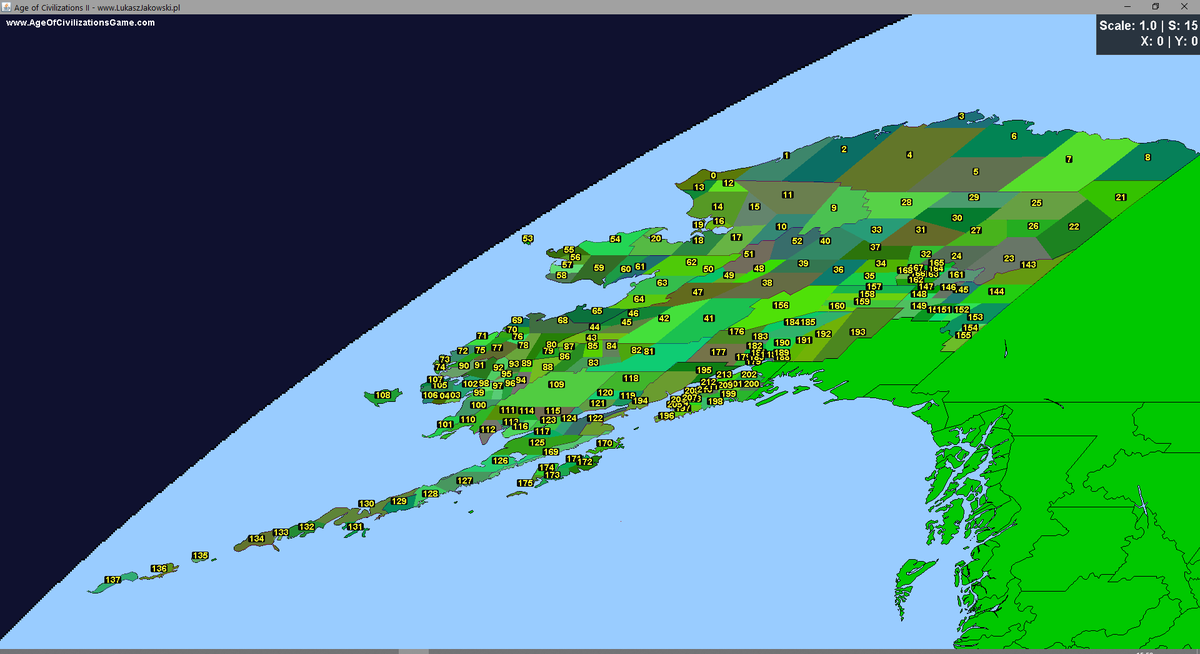Screen dimensions: 1200x654
Task: Click province number 11 on the map
Action: coord(787,195)
